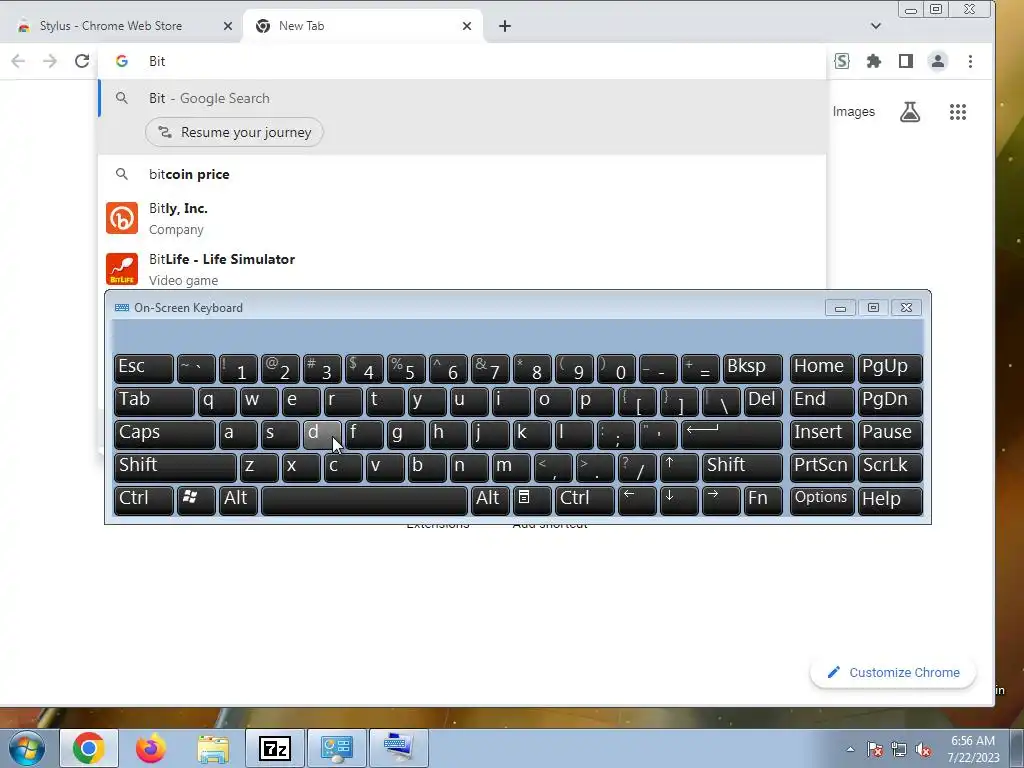Toggle the Fn key
1024x768 pixels.
point(763,501)
